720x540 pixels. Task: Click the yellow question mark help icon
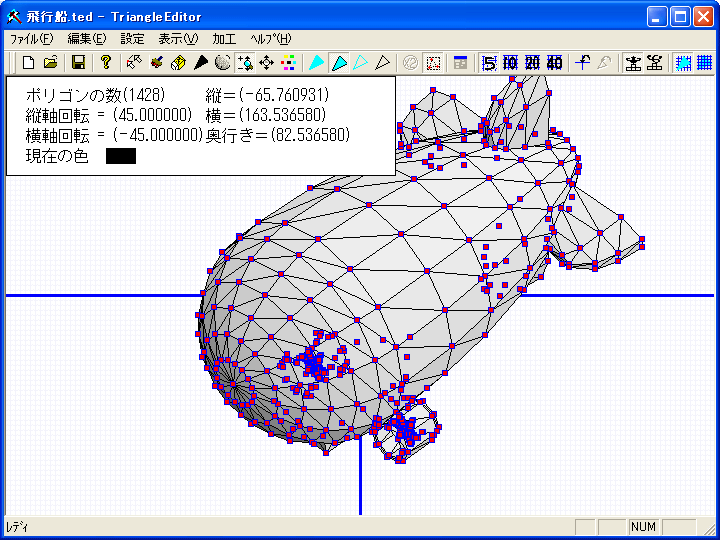tap(105, 63)
